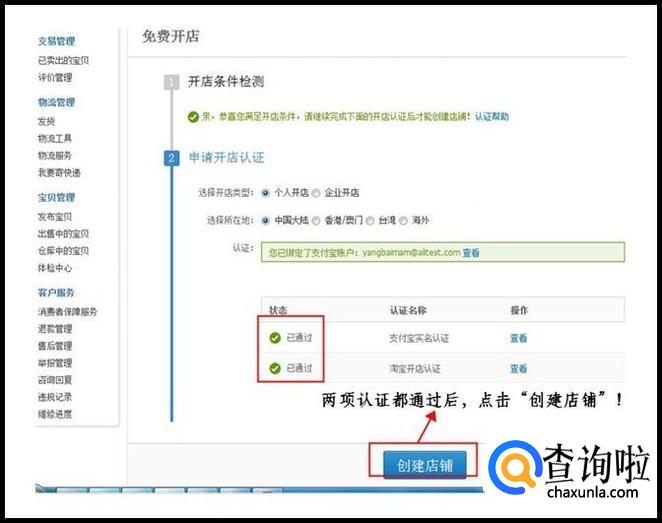Click step 2 number badge

coord(171,158)
